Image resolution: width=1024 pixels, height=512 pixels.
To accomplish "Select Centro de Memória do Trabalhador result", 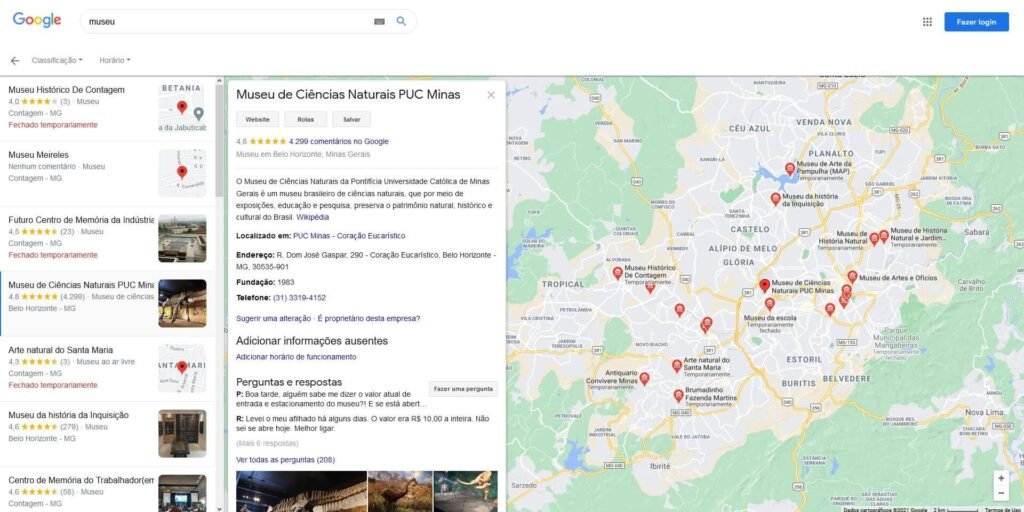I will pyautogui.click(x=107, y=489).
